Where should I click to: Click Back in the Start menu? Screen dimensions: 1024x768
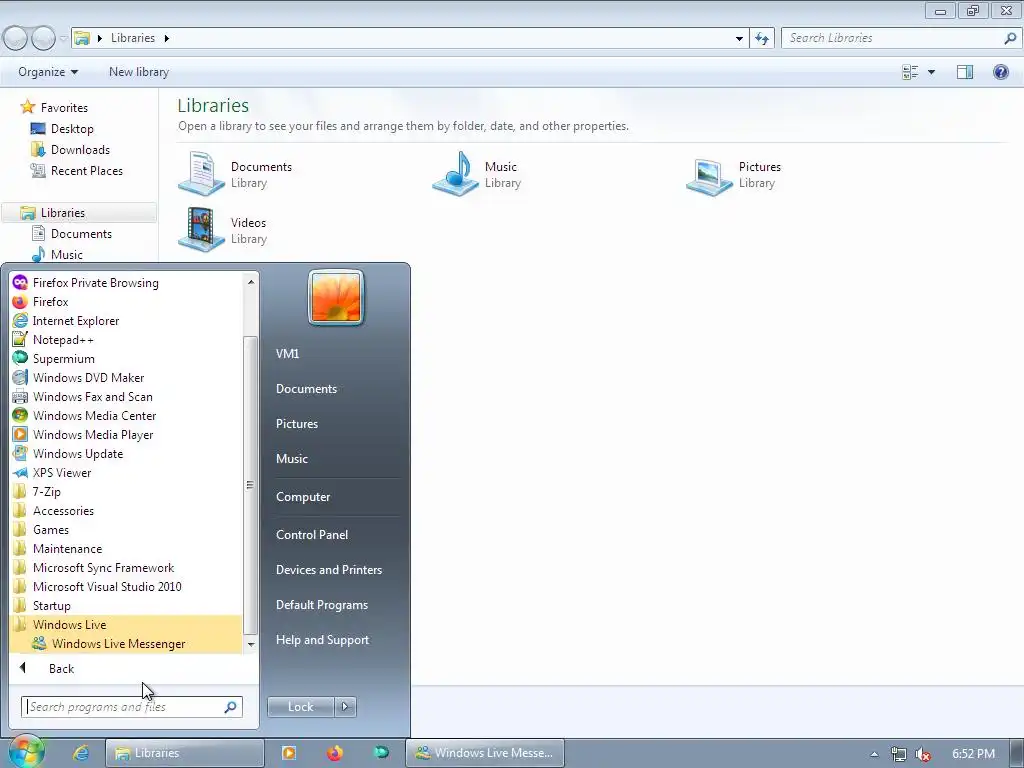pyautogui.click(x=61, y=669)
